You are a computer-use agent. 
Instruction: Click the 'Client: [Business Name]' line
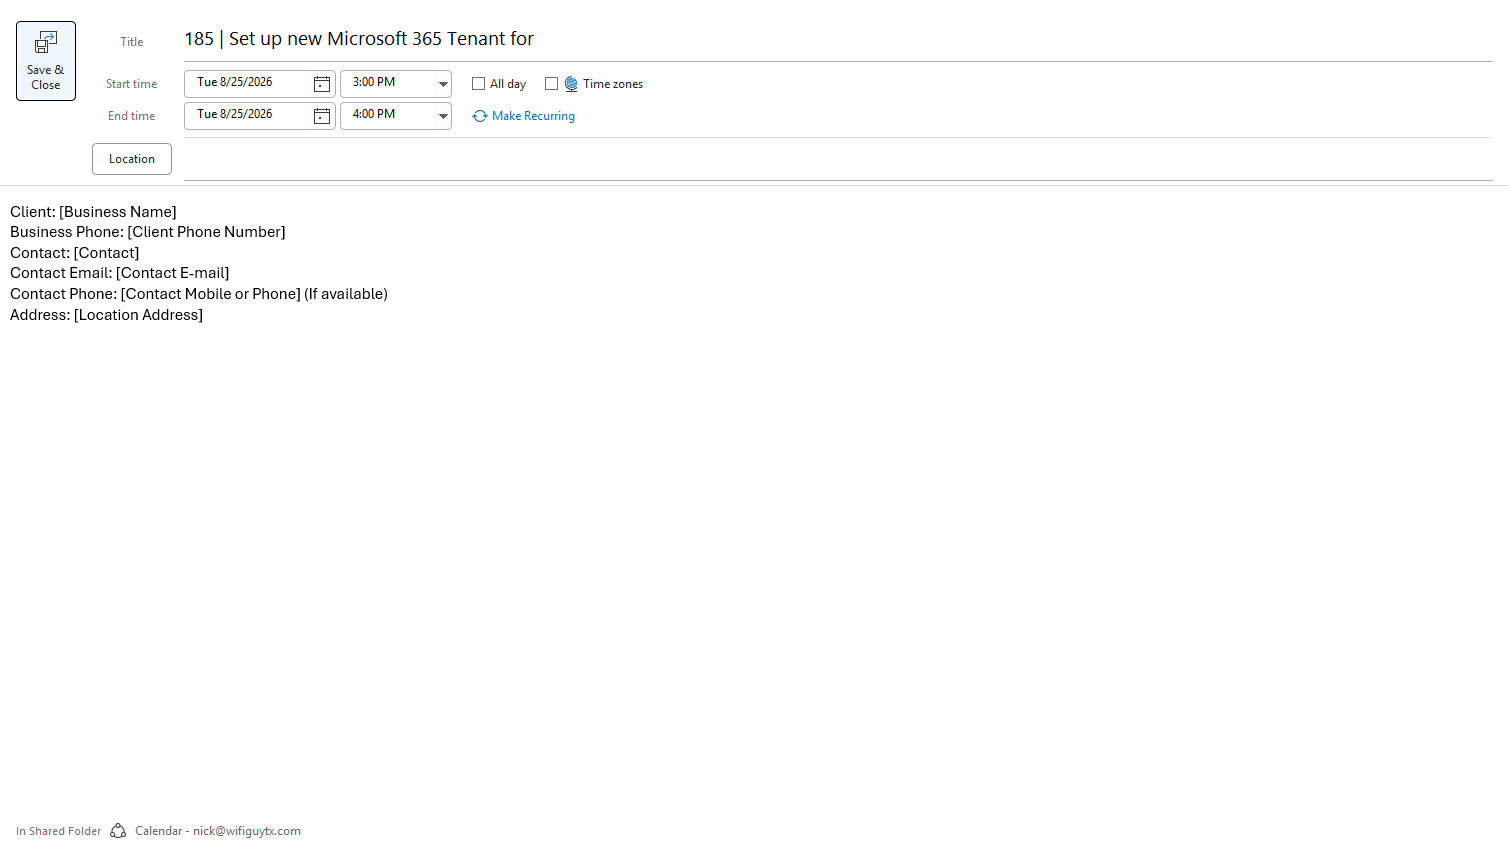click(93, 212)
